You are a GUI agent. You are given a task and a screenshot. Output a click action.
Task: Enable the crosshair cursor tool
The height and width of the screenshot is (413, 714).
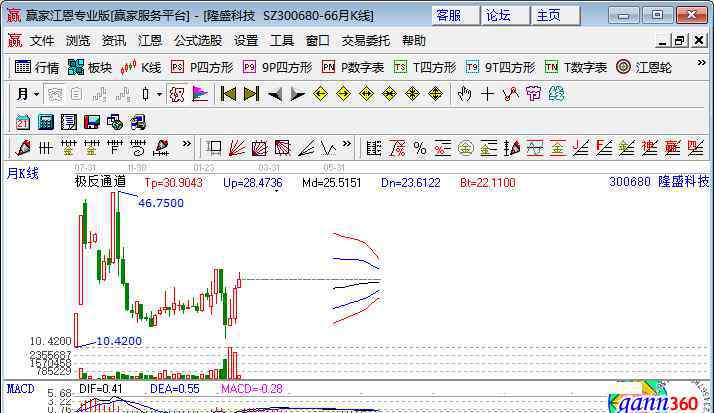(x=487, y=94)
